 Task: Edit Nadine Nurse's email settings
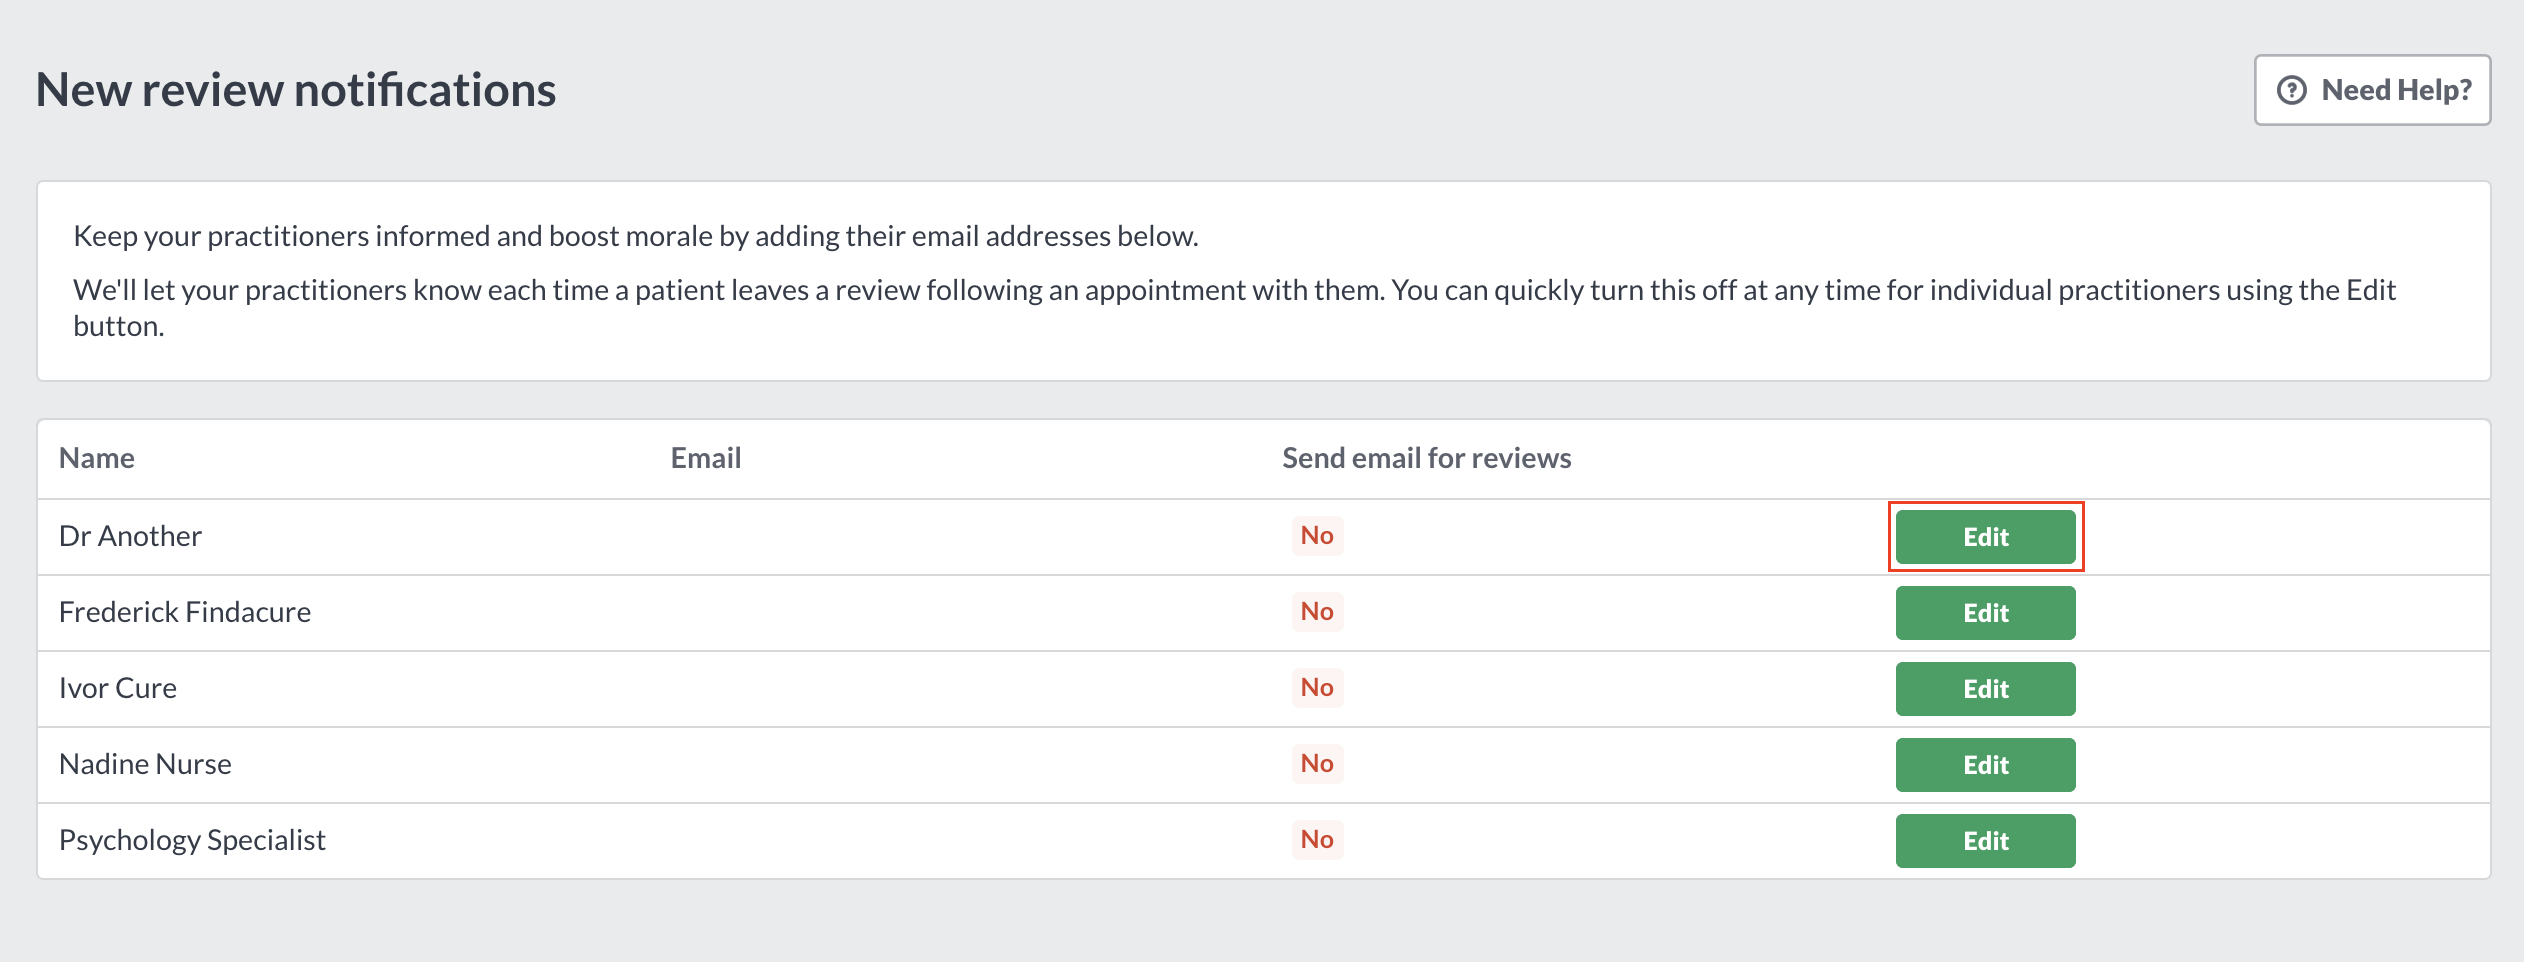(x=1985, y=765)
